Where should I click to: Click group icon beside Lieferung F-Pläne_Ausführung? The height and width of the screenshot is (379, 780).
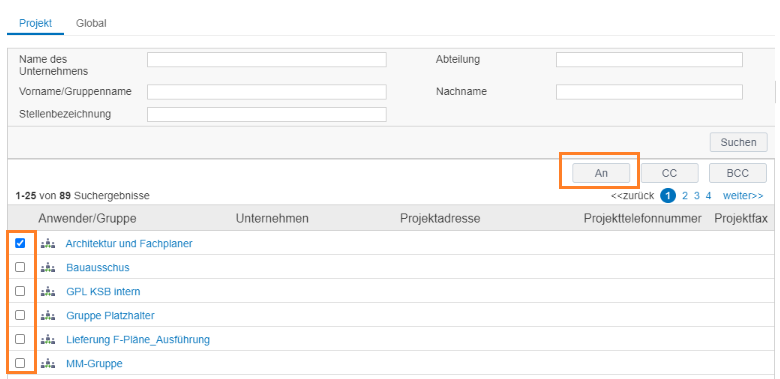(x=48, y=340)
